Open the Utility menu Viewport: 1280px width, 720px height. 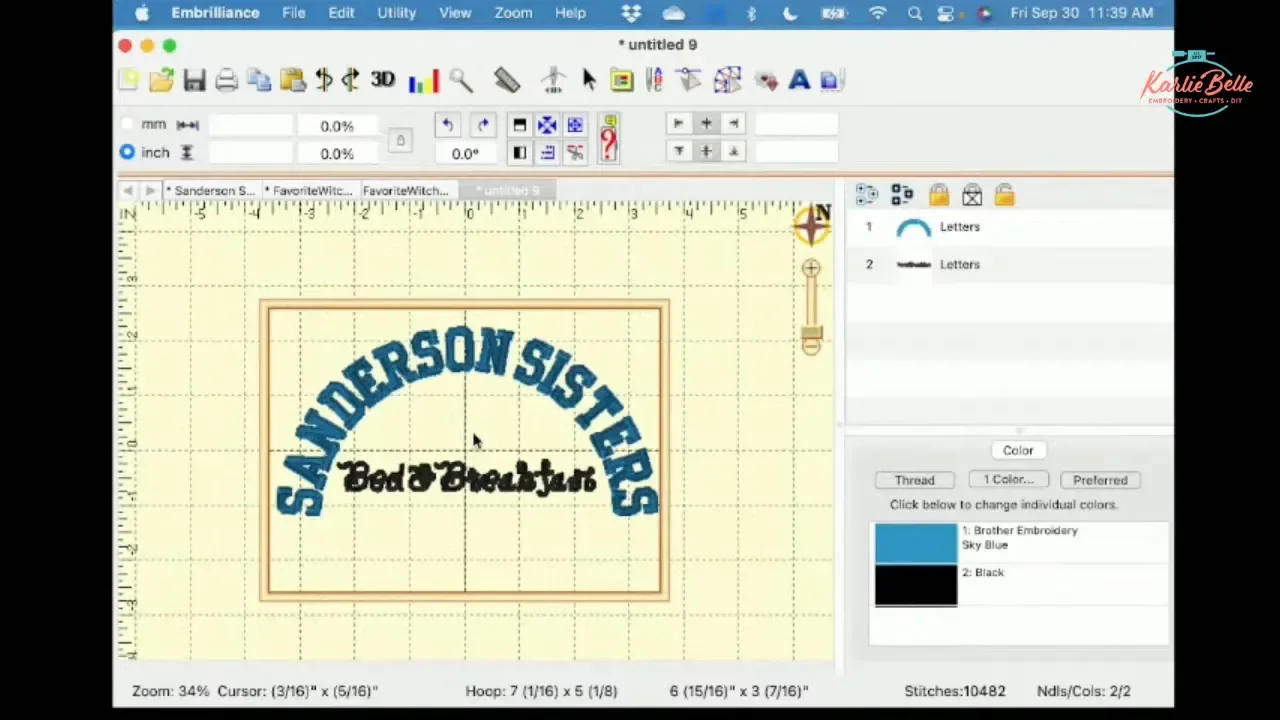coord(396,13)
